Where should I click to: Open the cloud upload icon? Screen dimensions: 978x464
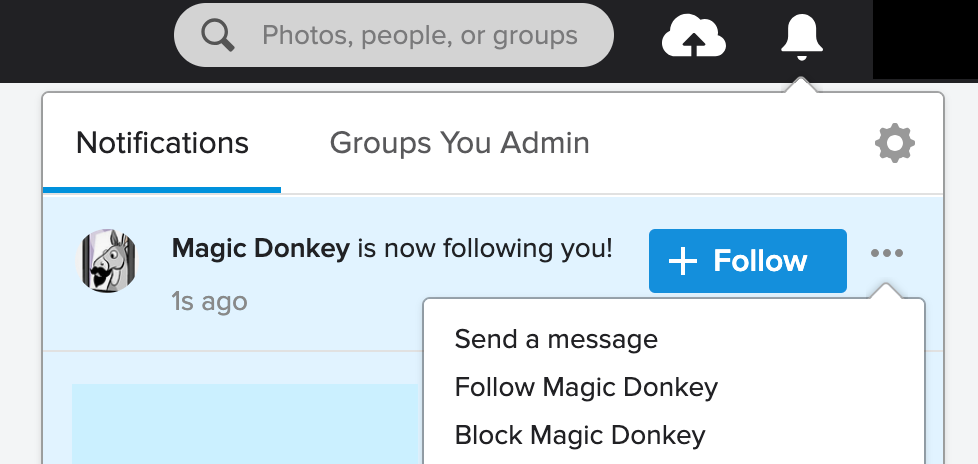tap(693, 37)
